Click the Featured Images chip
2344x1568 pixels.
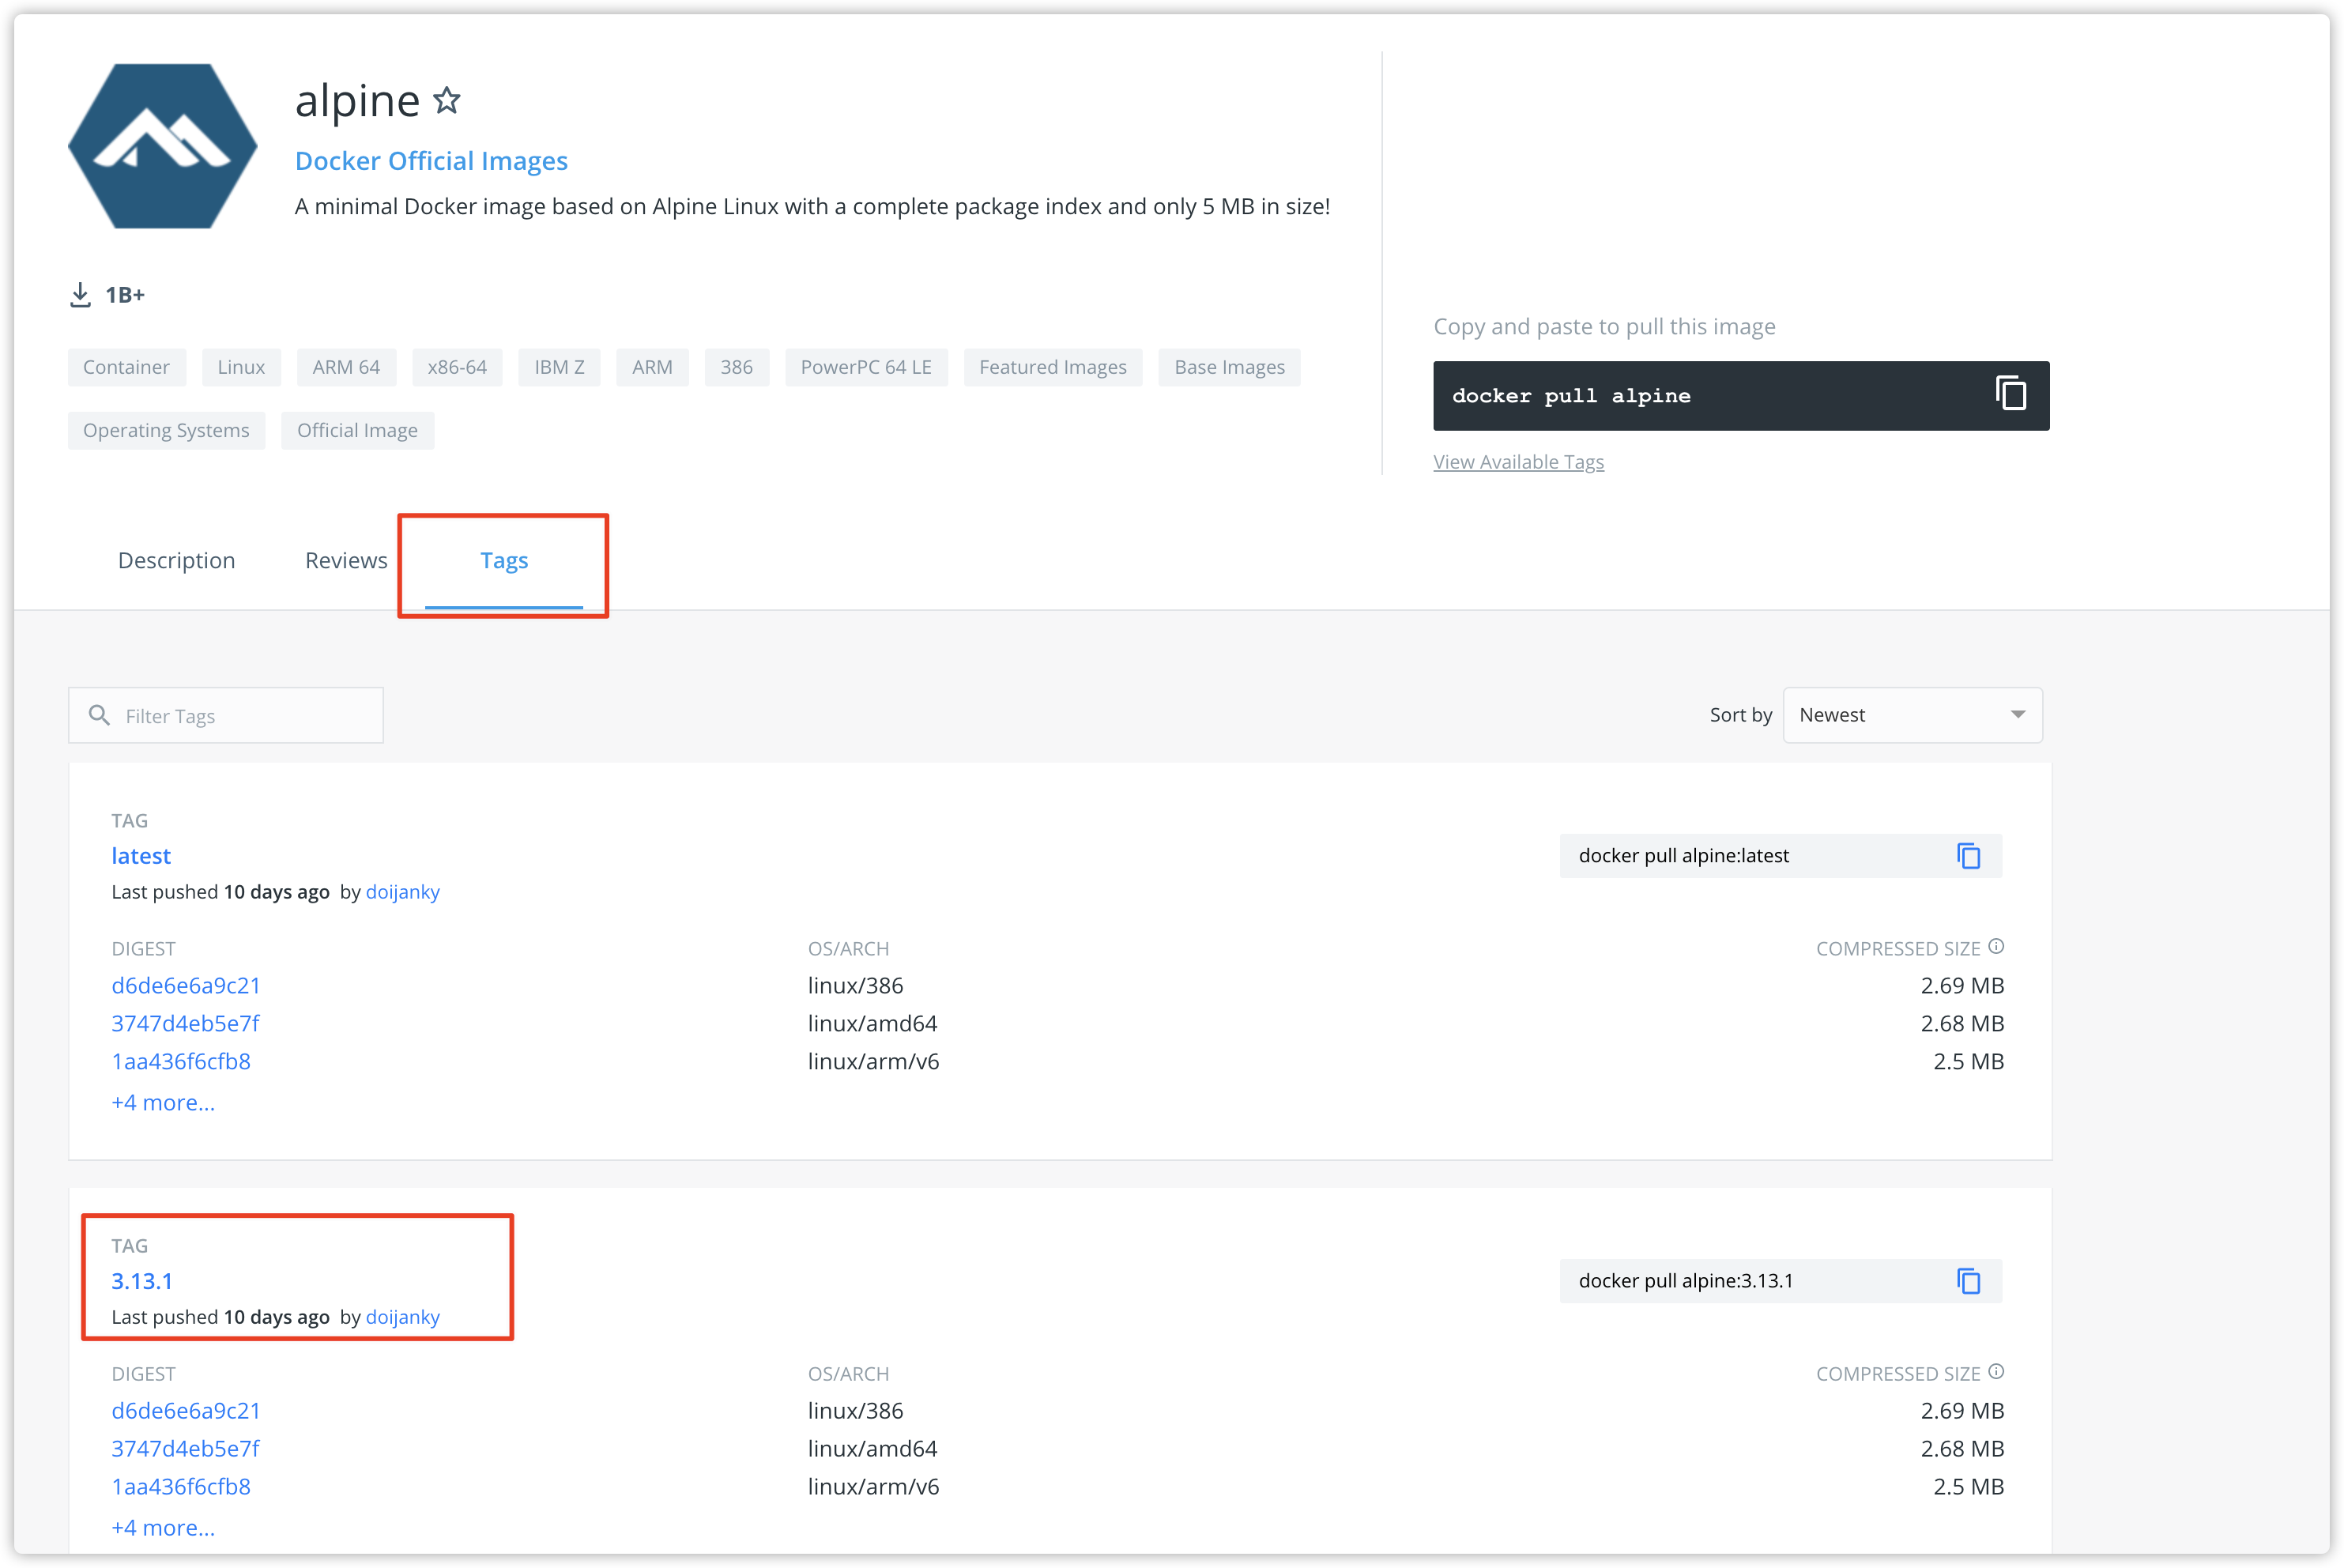click(x=1053, y=367)
